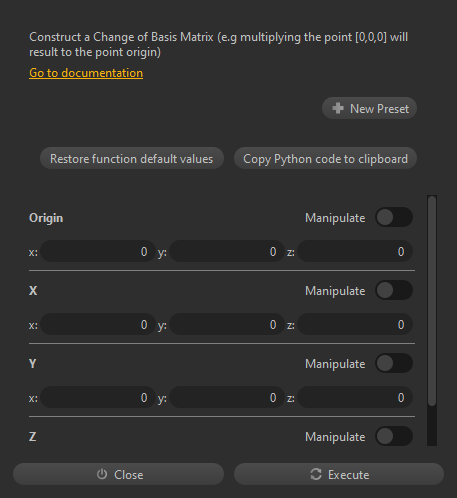457x498 pixels.
Task: Focus the Origin z value field
Action: tap(355, 251)
